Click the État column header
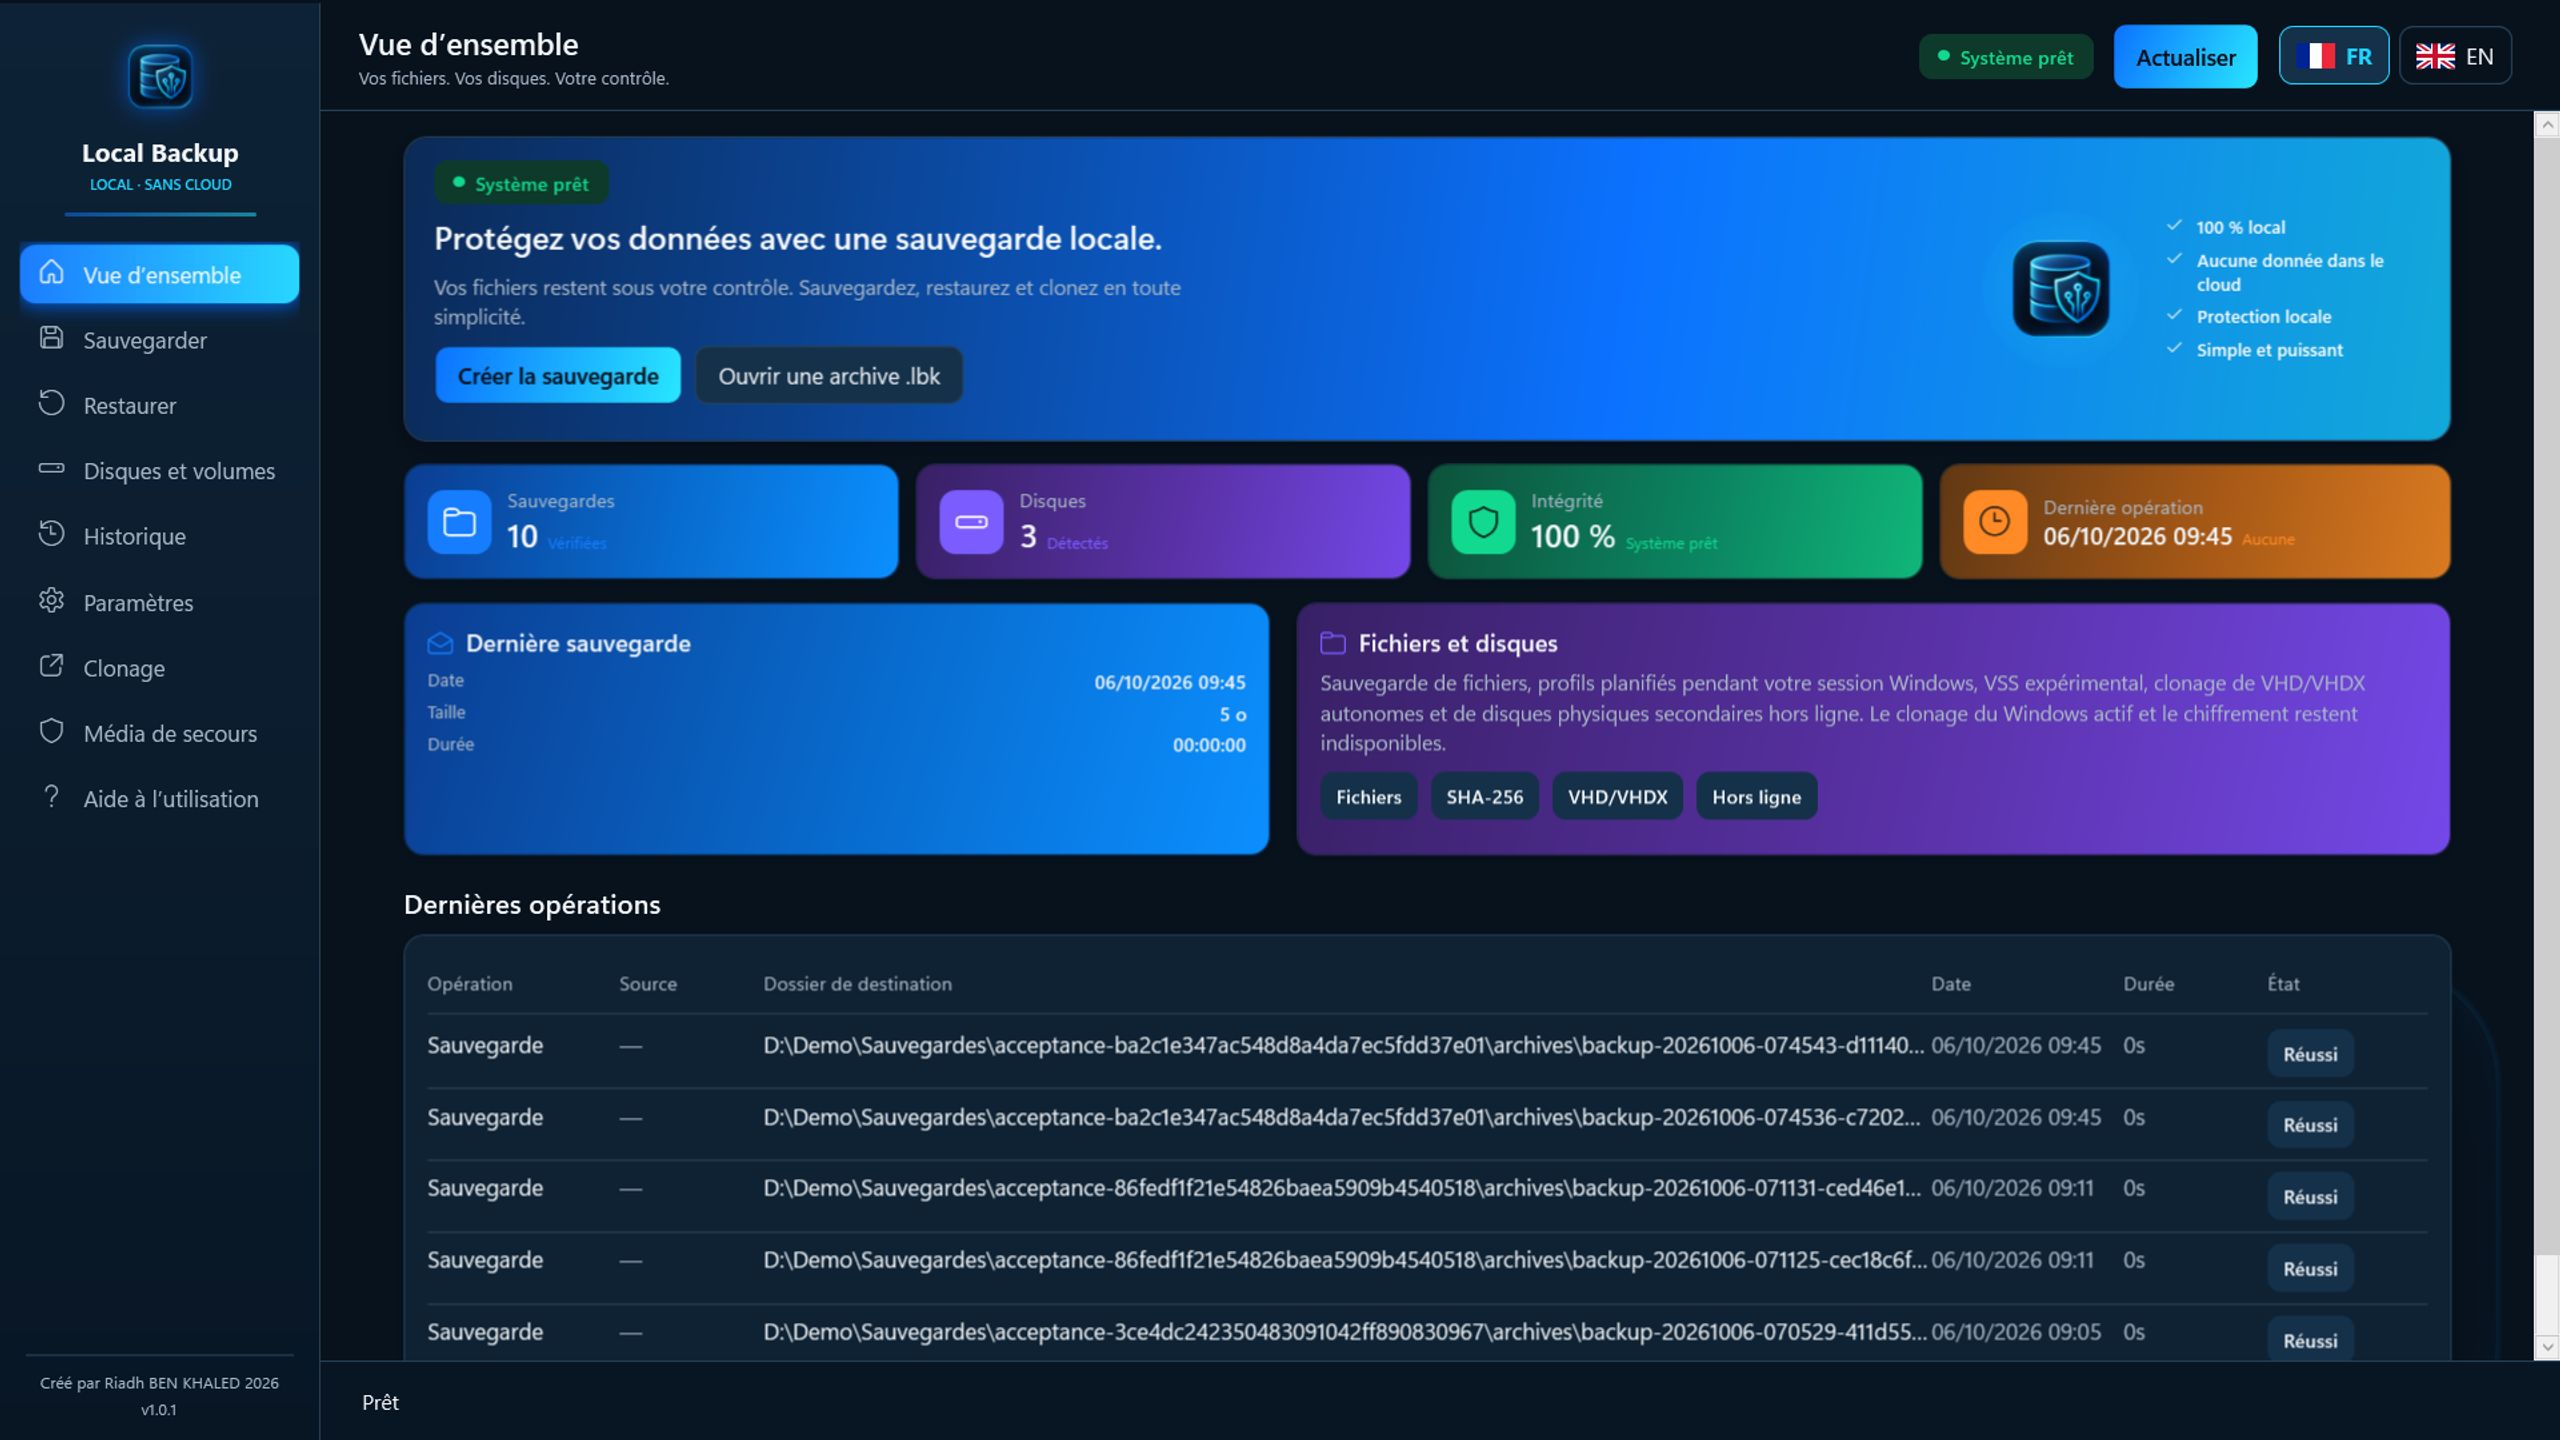Viewport: 2560px width, 1440px height. coord(2283,984)
